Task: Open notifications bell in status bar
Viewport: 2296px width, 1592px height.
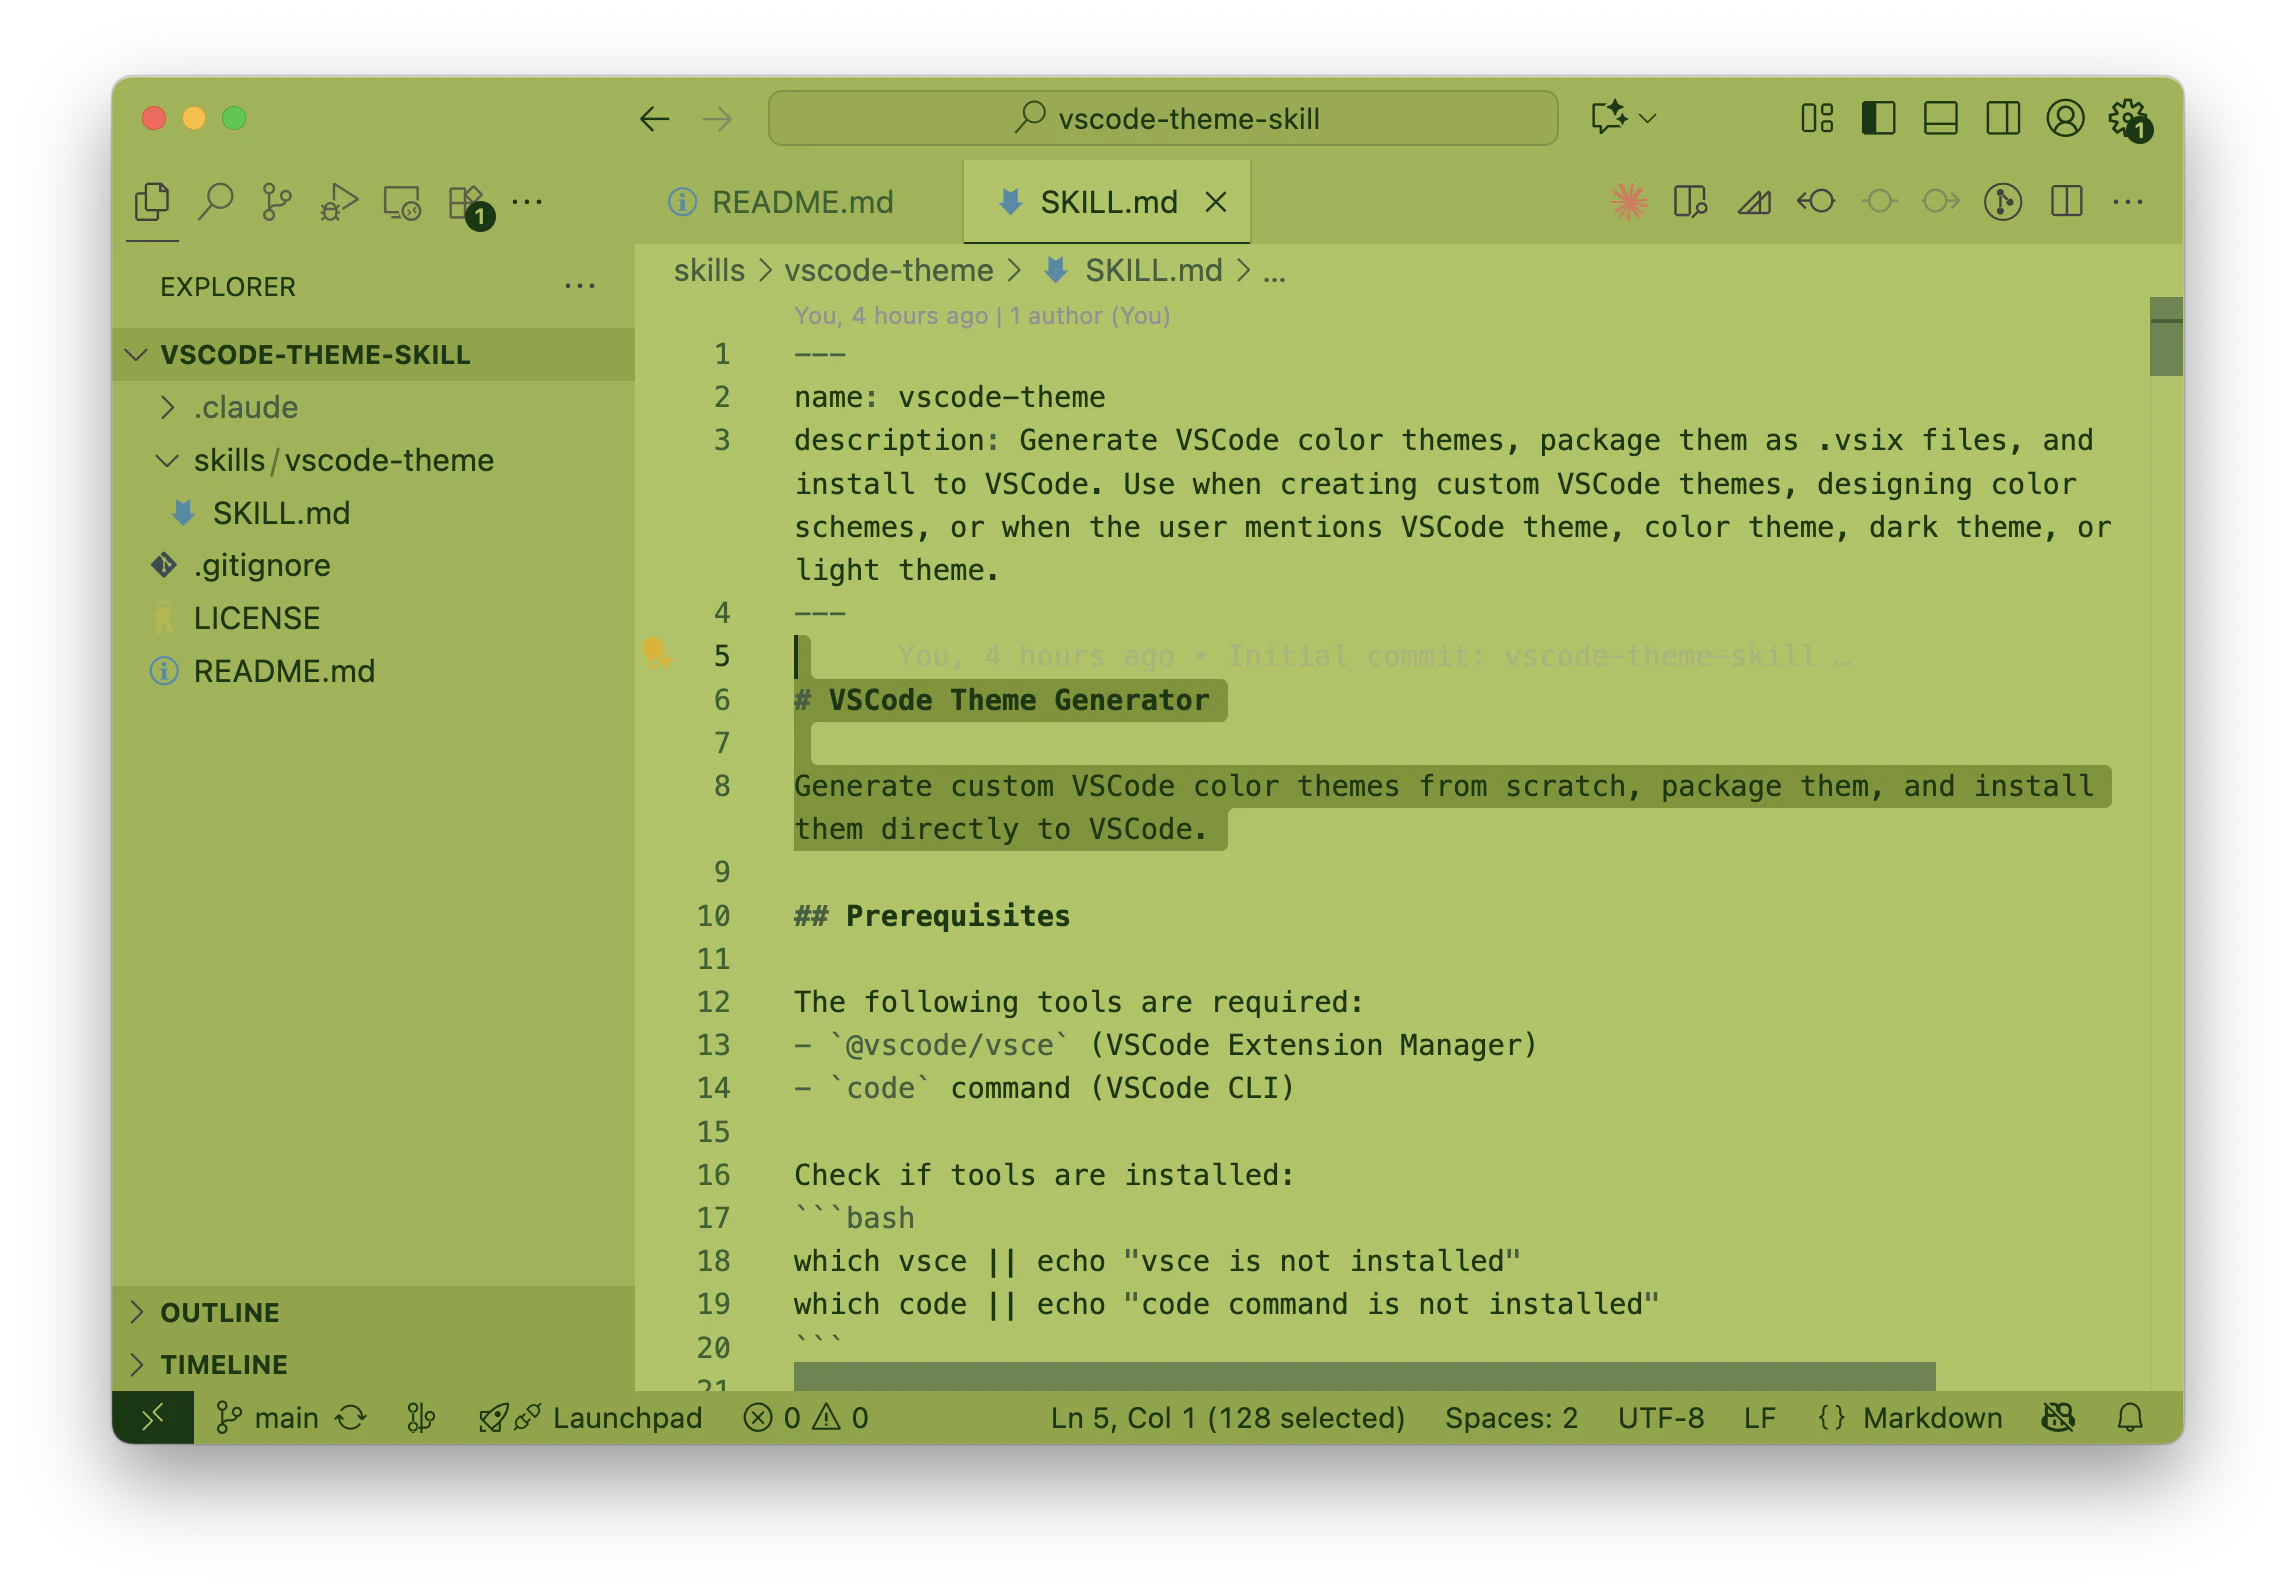Action: click(x=2130, y=1417)
